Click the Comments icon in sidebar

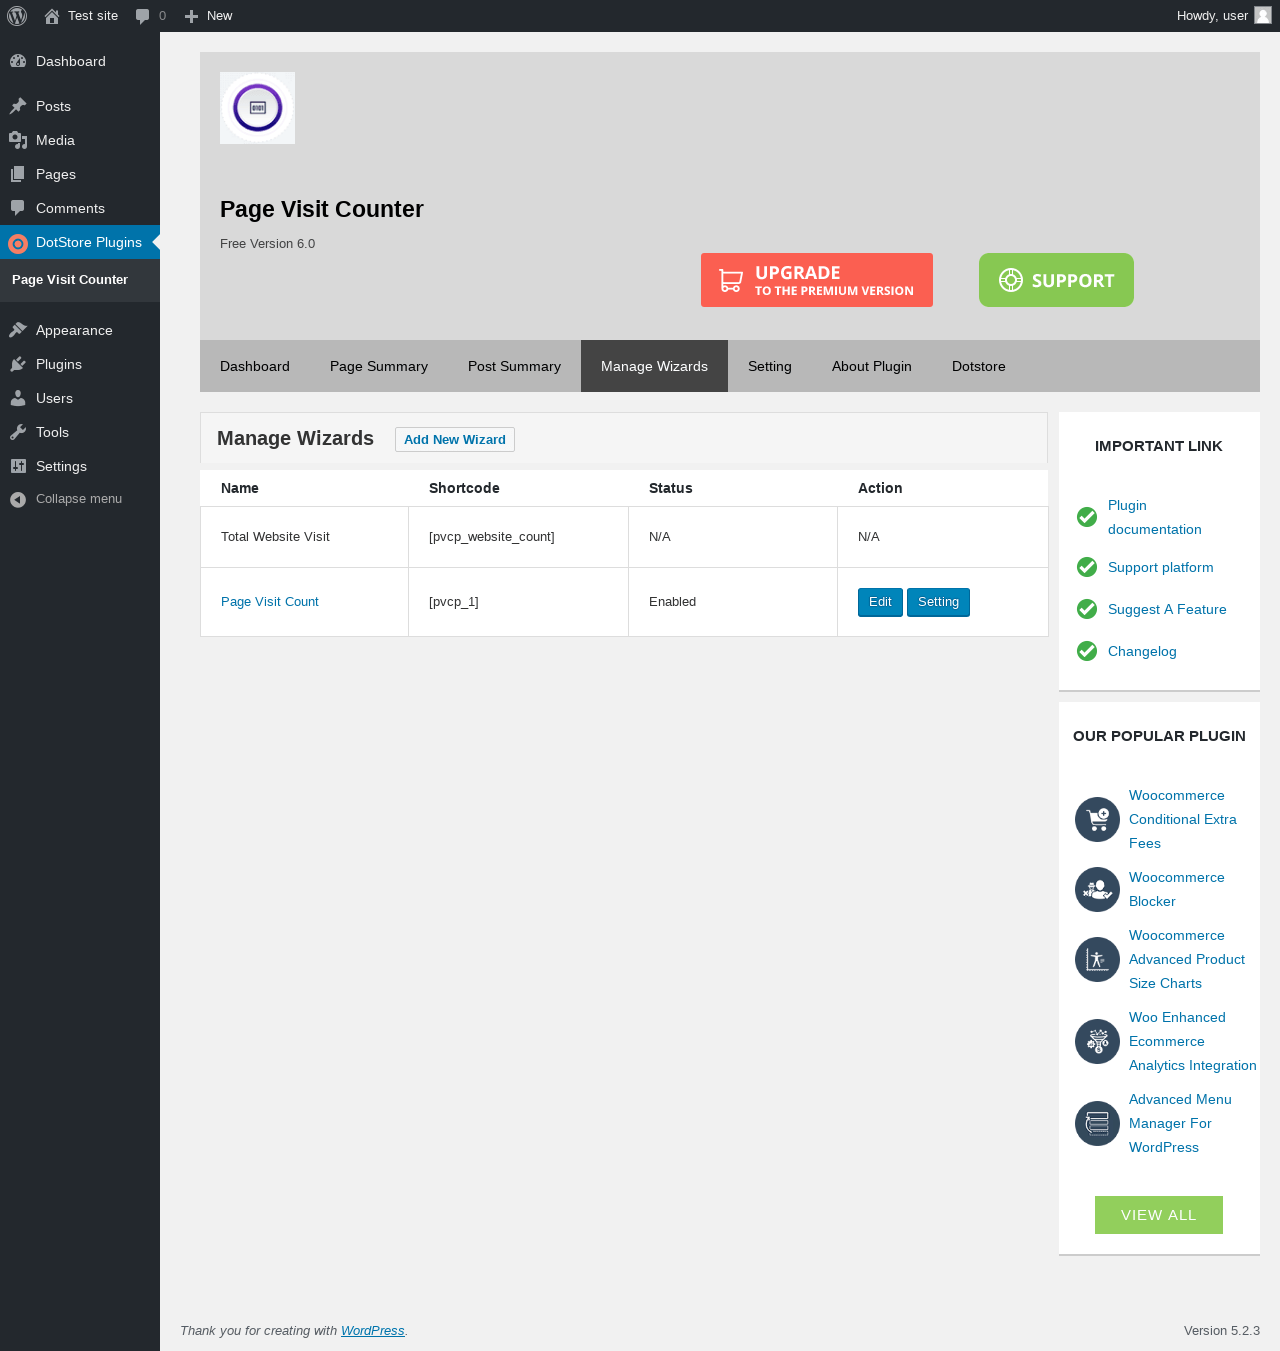[x=18, y=208]
